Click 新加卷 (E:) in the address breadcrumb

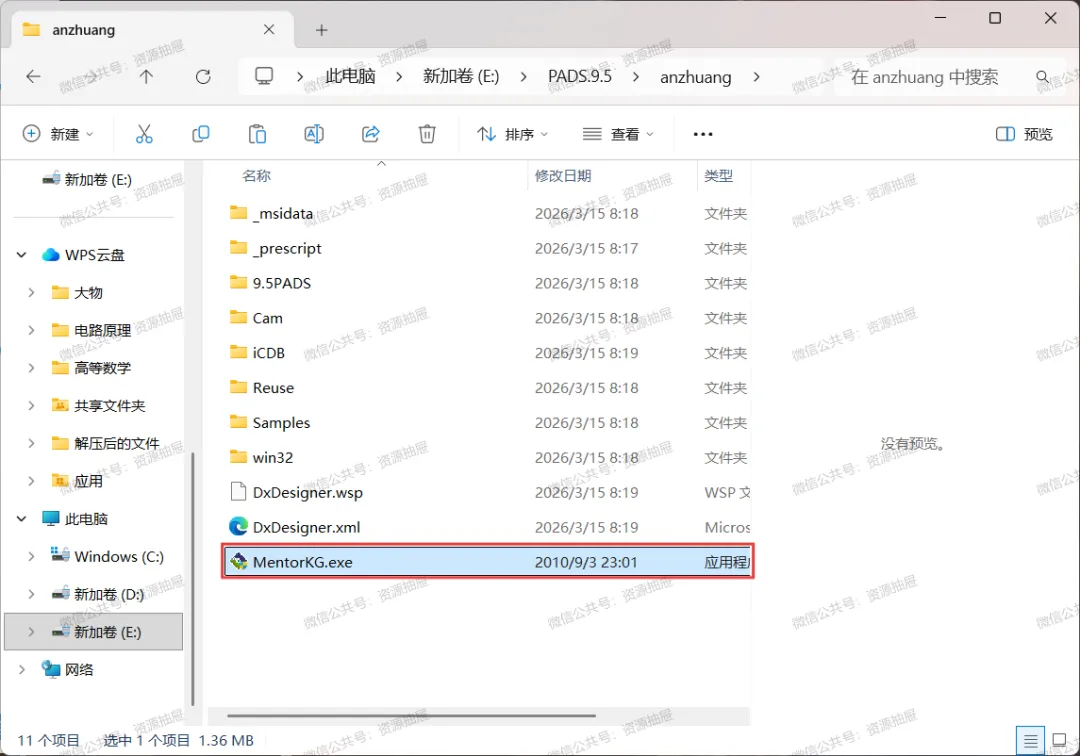(x=461, y=76)
